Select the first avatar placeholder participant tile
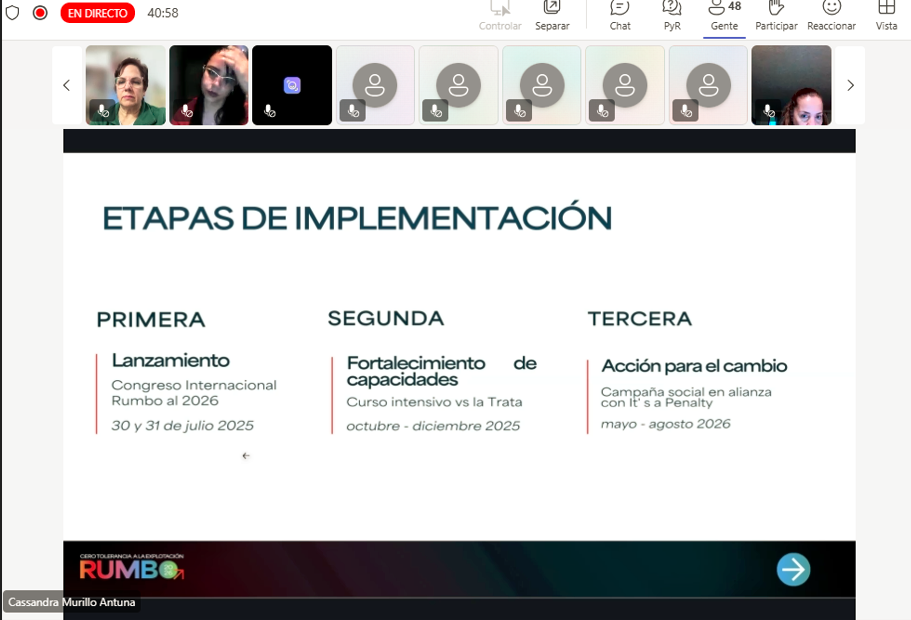Image resolution: width=911 pixels, height=620 pixels. pyautogui.click(x=375, y=85)
